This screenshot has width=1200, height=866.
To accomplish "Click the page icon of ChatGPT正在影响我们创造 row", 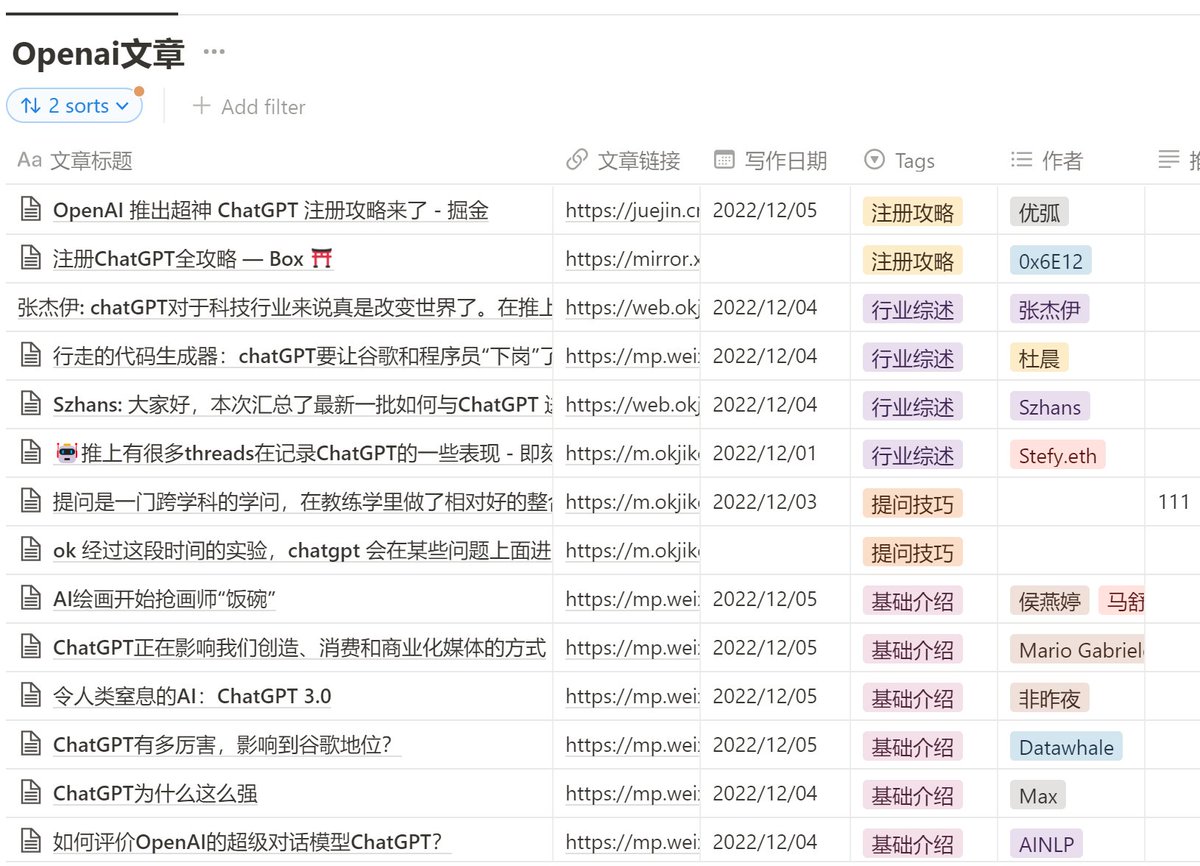I will click(32, 648).
